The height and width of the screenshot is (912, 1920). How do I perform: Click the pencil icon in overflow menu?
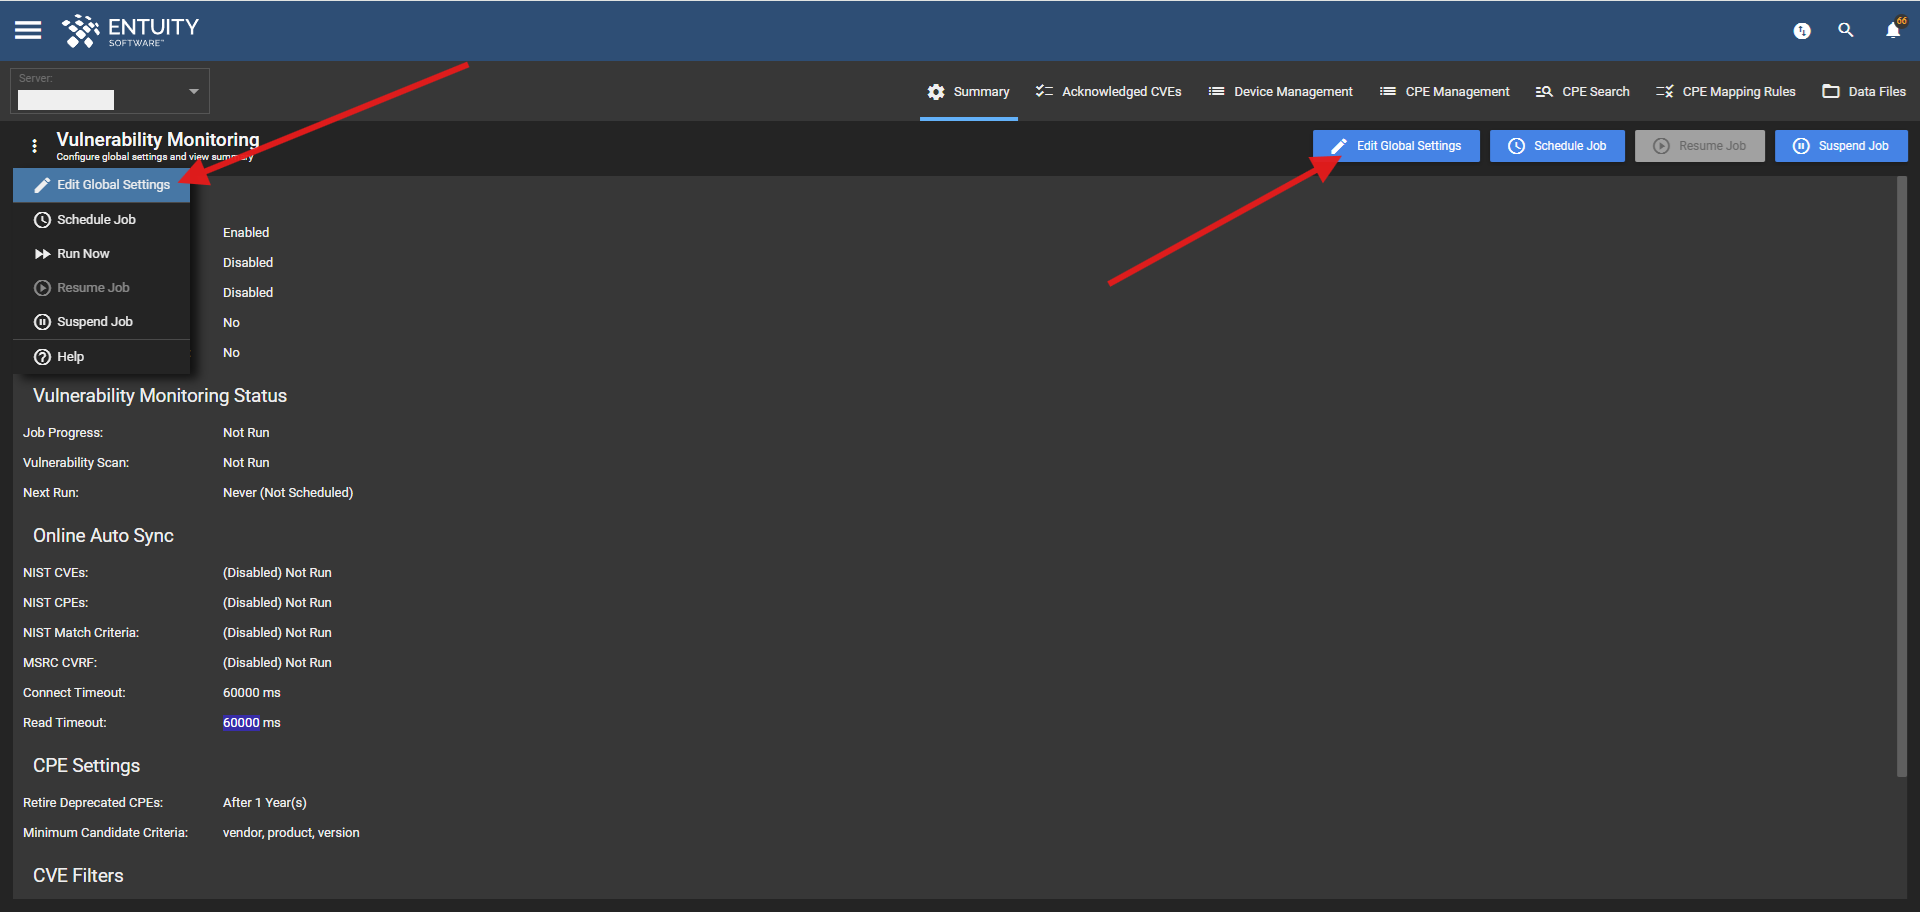click(42, 185)
